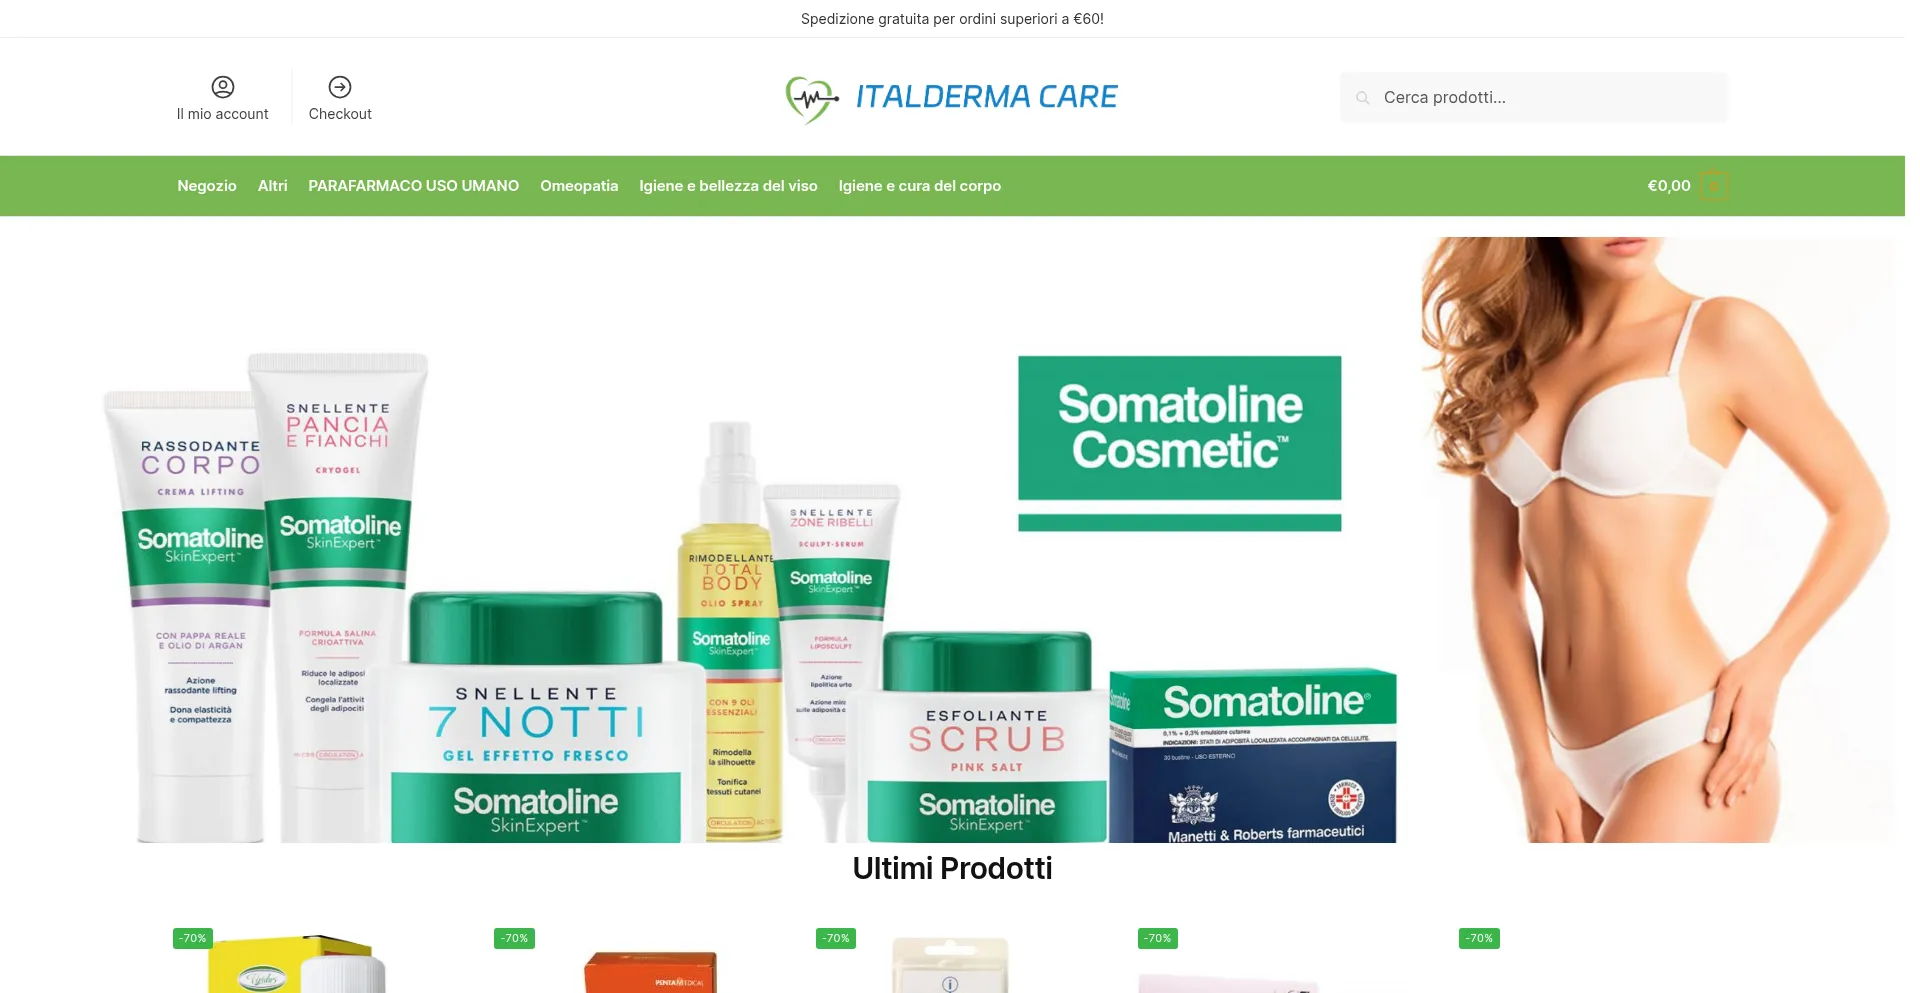The width and height of the screenshot is (1920, 993).
Task: Open the Altri menu item
Action: pyautogui.click(x=272, y=186)
